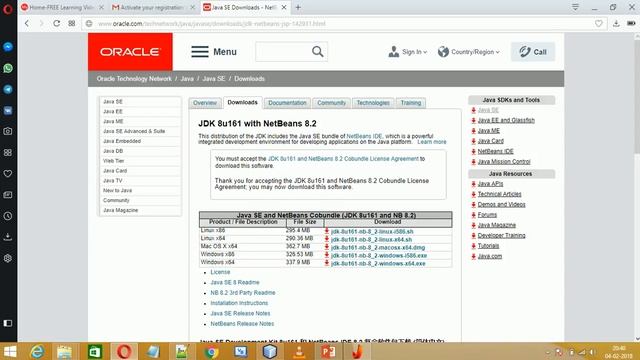
Task: Expand Country/Region selector
Action: (x=469, y=52)
